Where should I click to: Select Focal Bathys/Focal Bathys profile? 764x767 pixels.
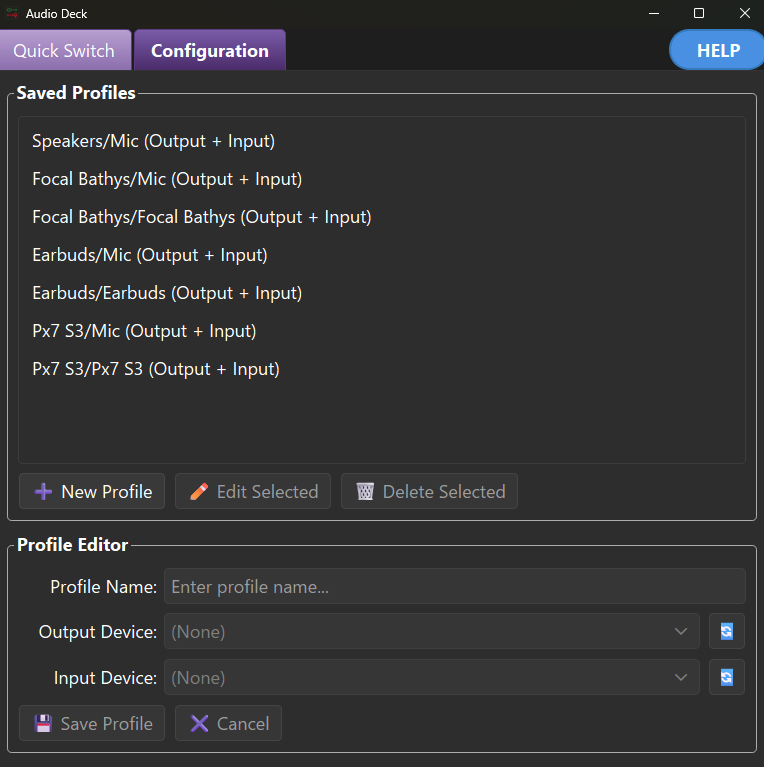382,217
